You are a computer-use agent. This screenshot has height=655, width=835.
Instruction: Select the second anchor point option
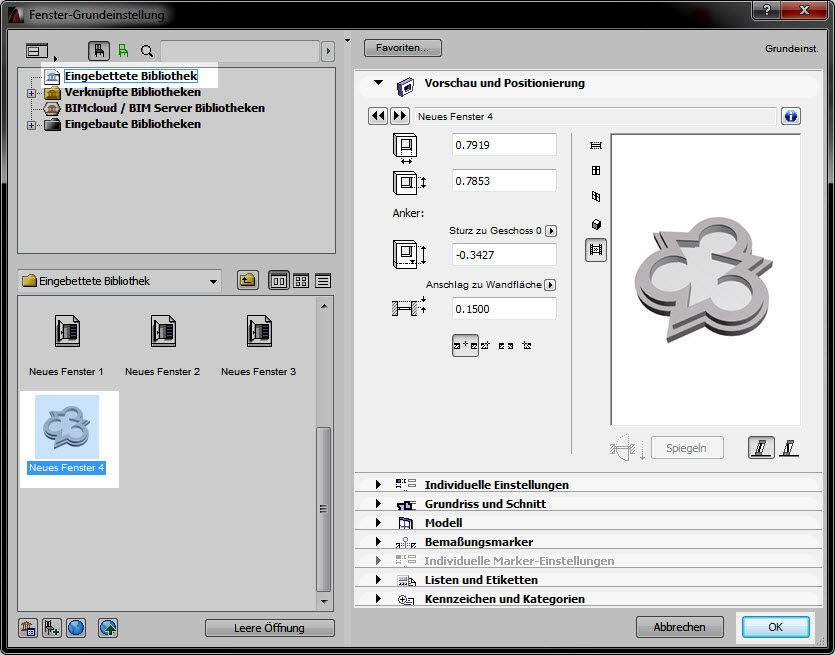(485, 346)
